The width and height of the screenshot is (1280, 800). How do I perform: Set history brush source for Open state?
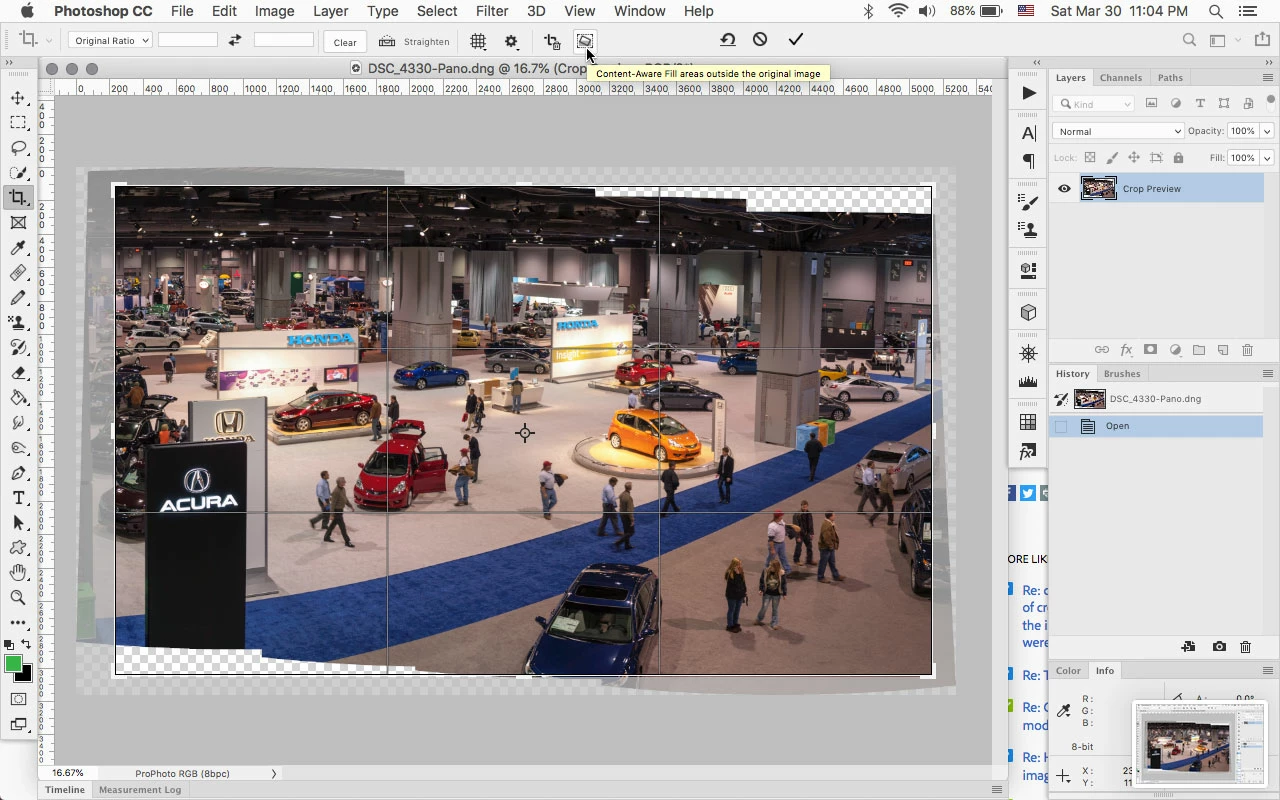point(1061,426)
